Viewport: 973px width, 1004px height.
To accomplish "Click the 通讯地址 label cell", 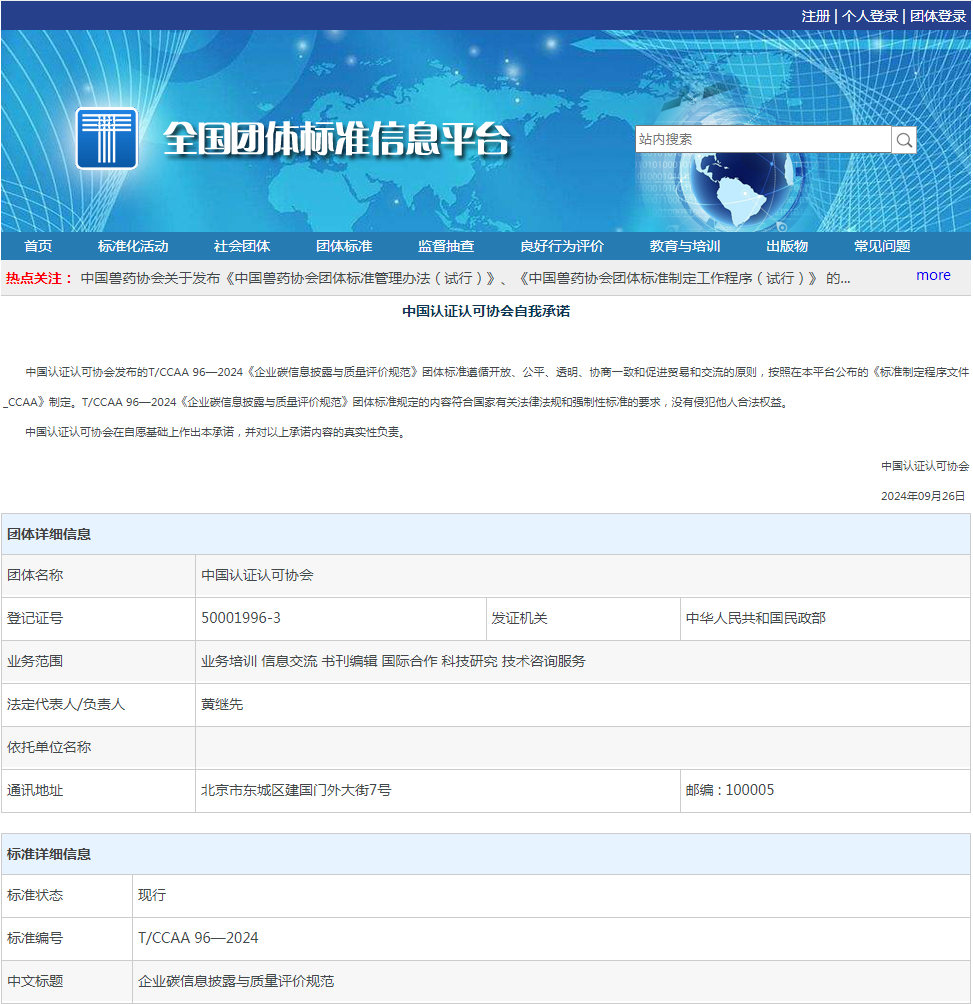I will (x=99, y=791).
